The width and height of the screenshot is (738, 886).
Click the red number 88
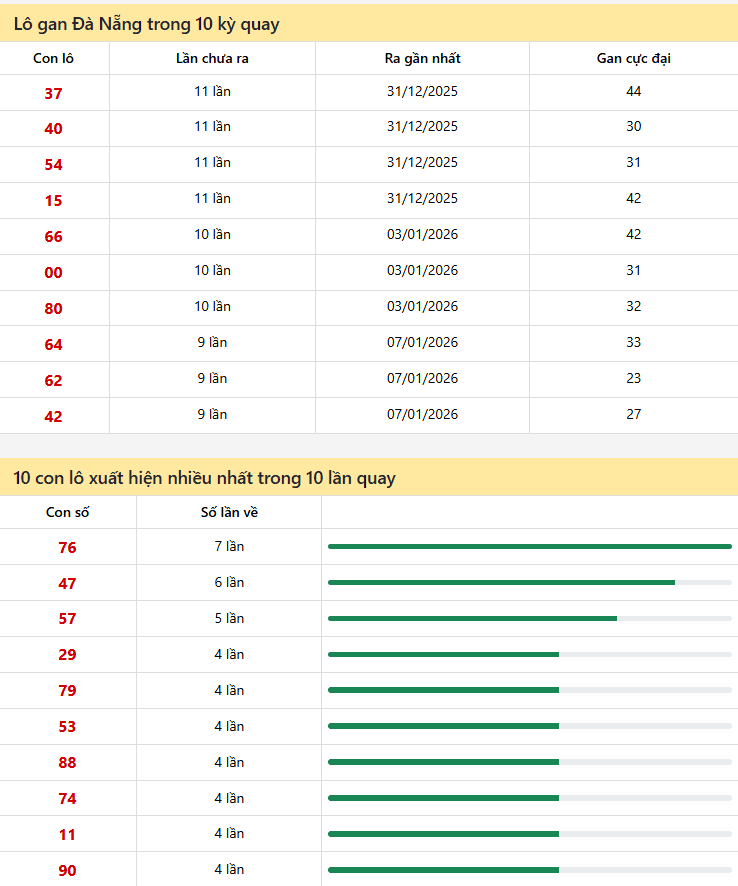pos(67,763)
